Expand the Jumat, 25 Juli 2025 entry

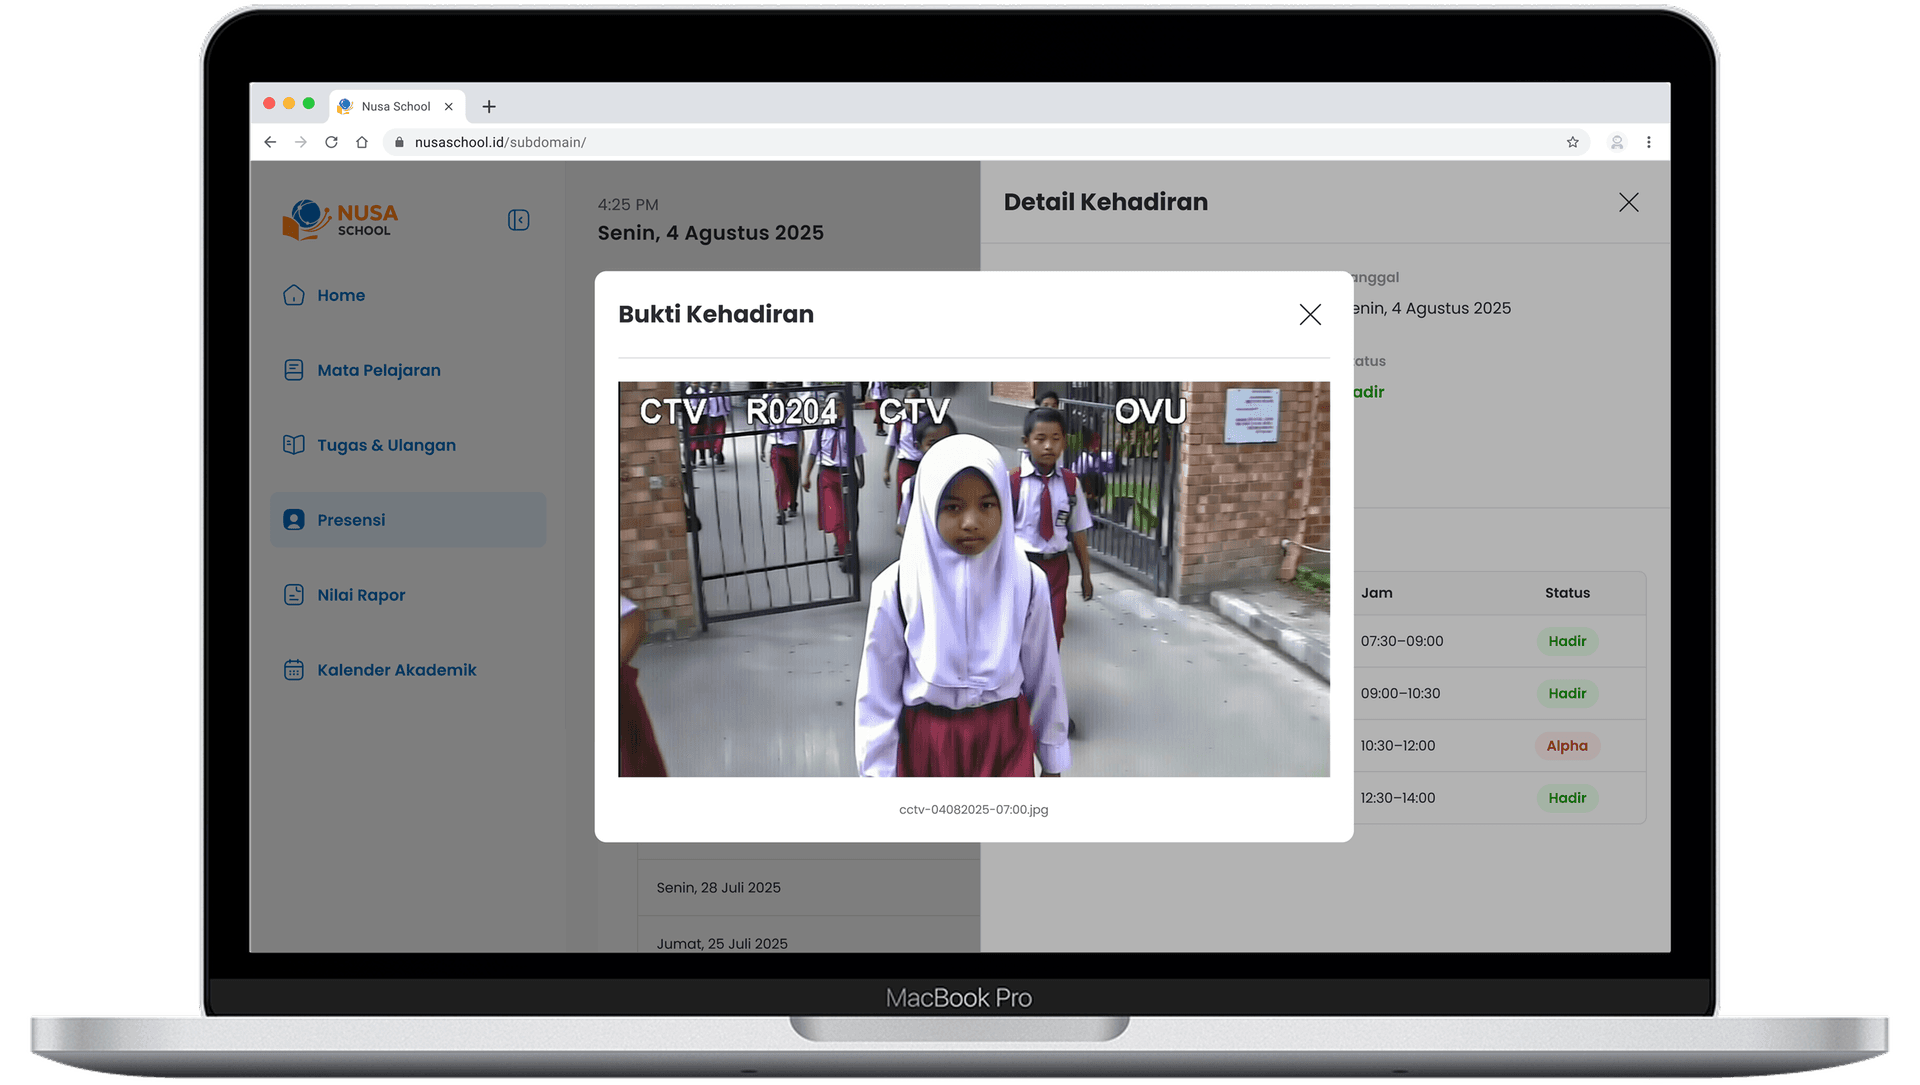click(x=721, y=943)
